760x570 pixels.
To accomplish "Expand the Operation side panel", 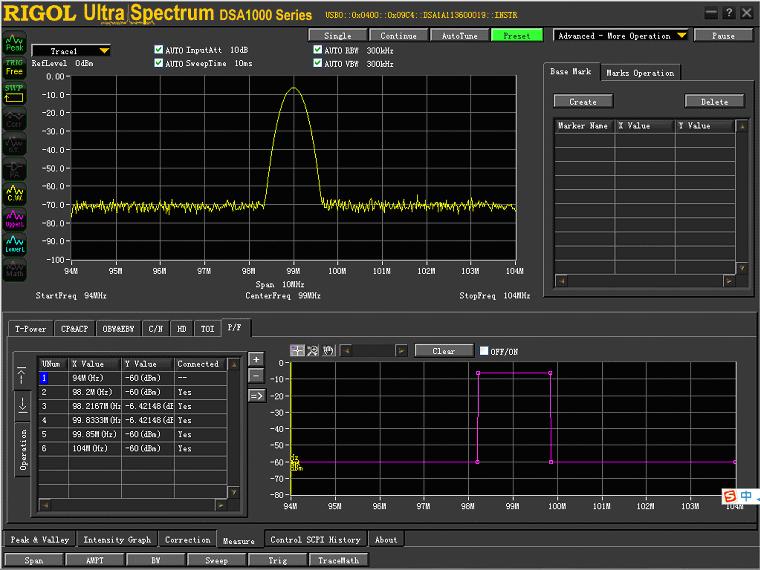I will click(23, 449).
